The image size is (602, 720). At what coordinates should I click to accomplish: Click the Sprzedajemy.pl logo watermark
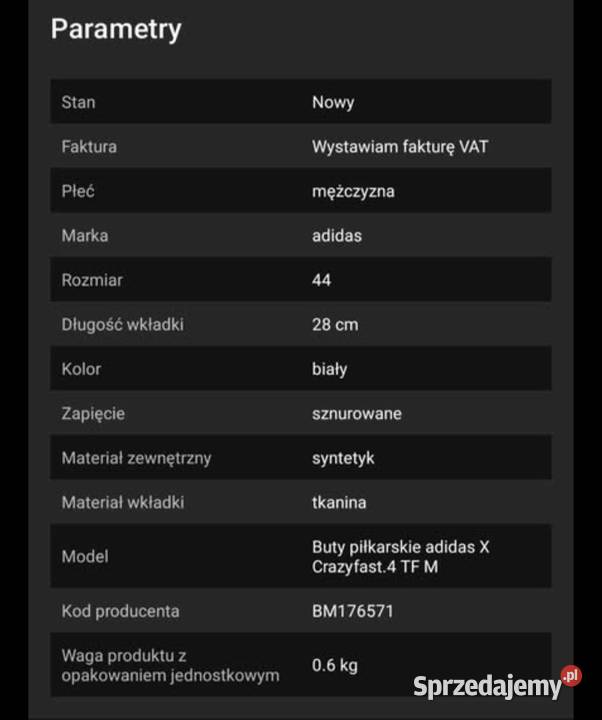click(496, 686)
